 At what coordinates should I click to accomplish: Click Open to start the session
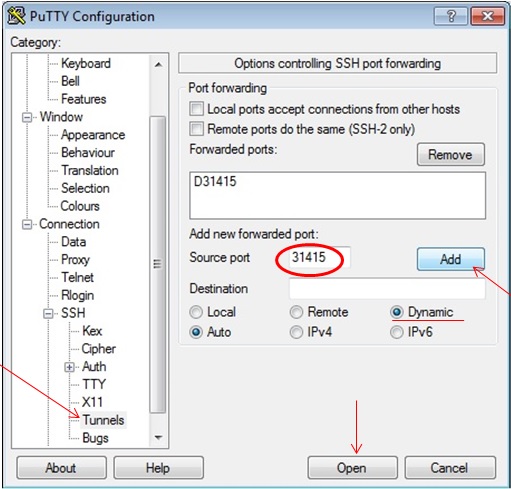click(352, 468)
